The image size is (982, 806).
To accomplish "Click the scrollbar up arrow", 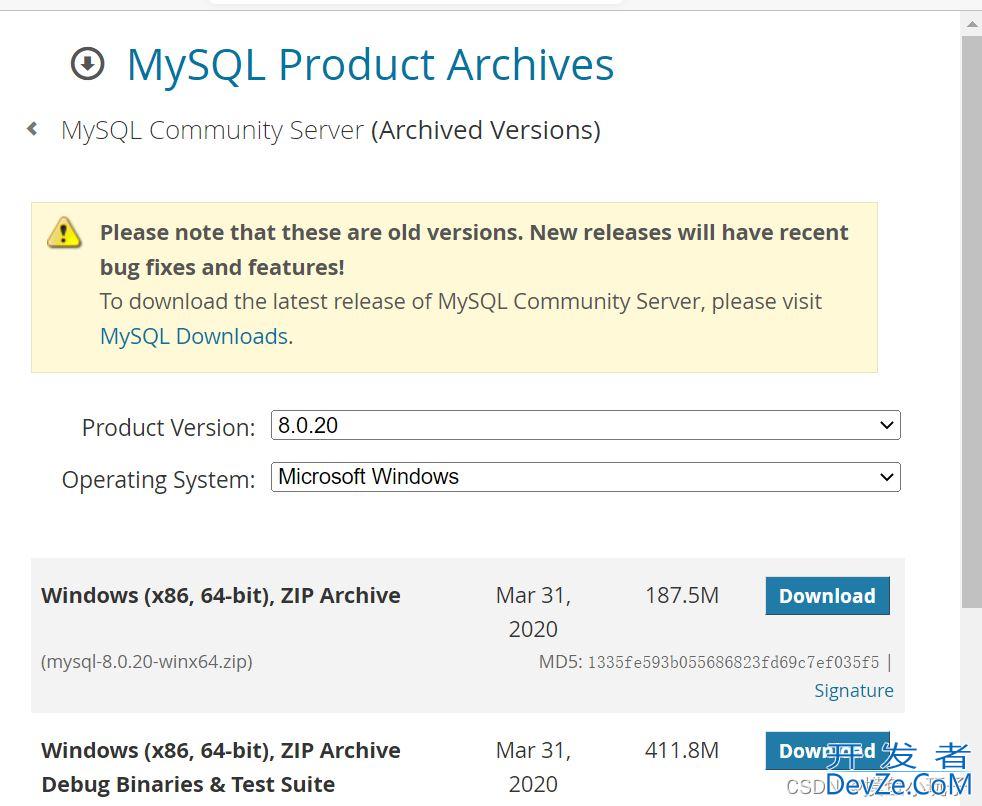I will [972, 24].
